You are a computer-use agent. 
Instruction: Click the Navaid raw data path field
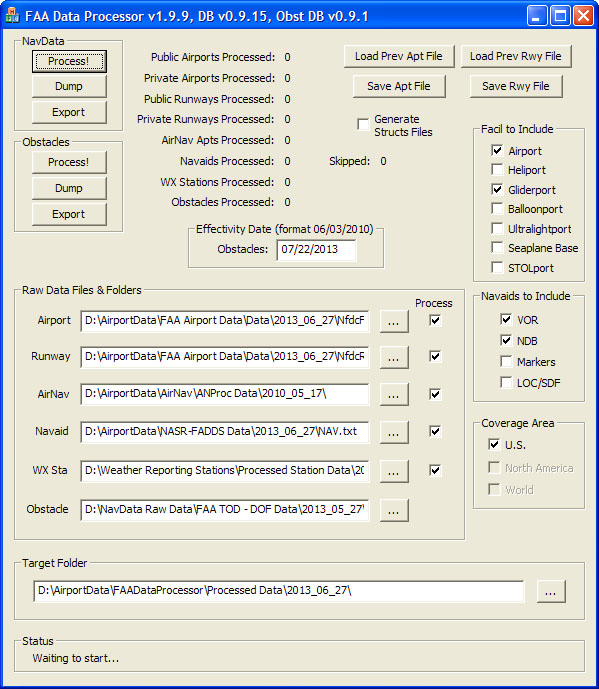click(x=225, y=432)
